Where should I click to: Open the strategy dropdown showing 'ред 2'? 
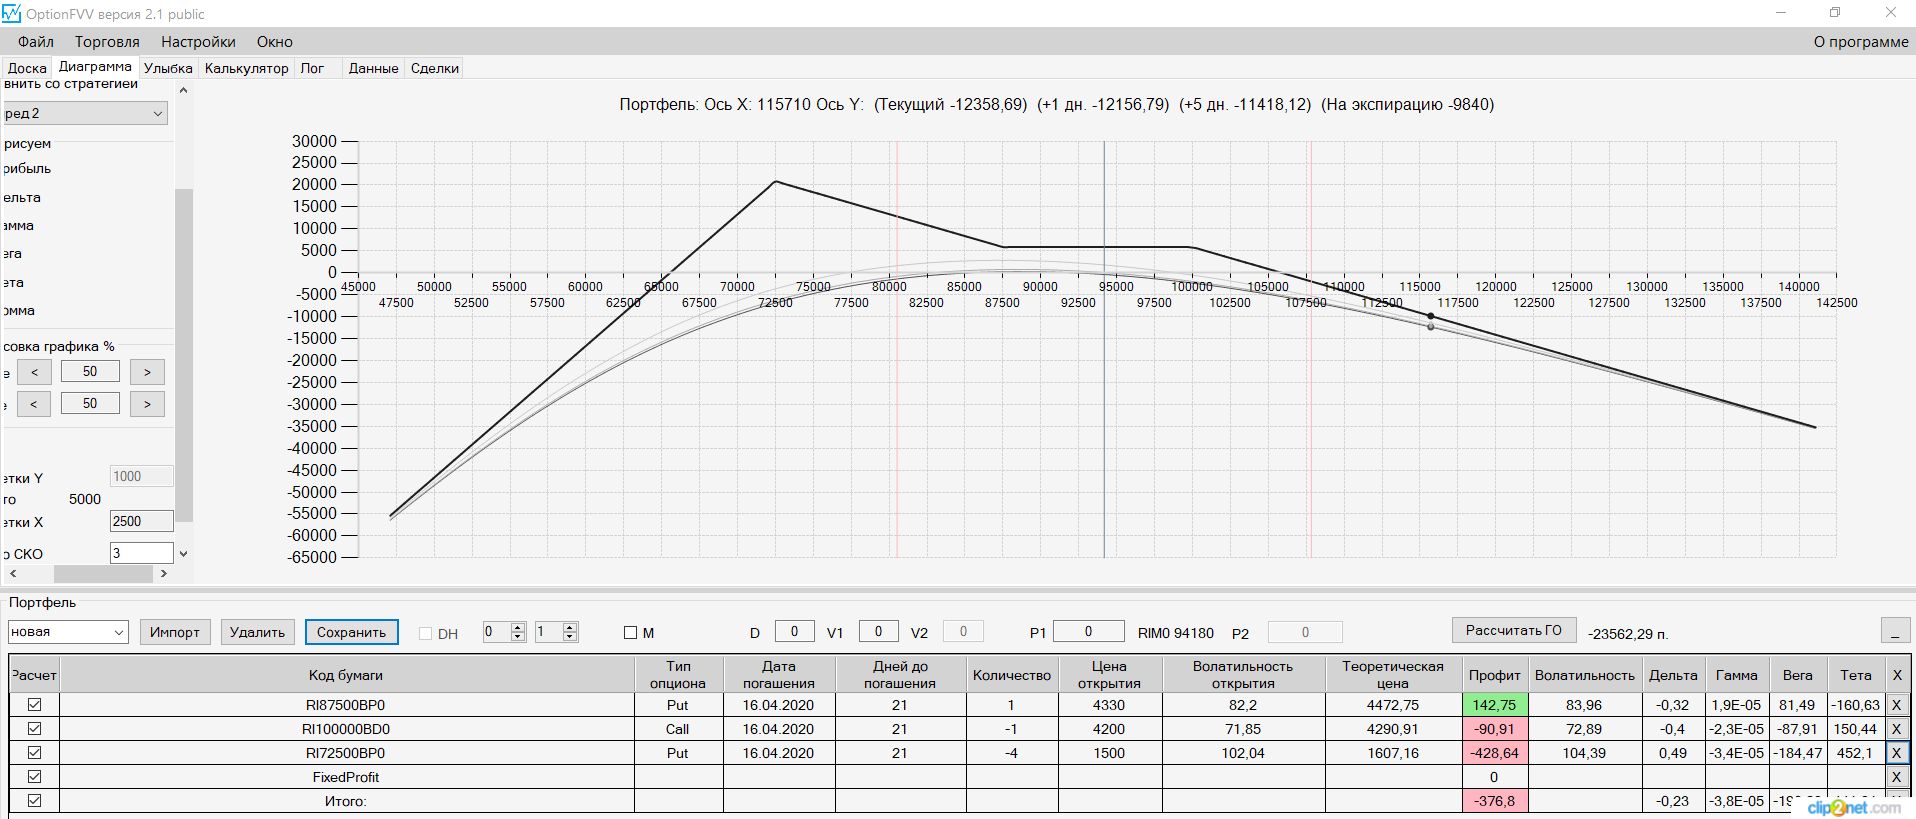(x=85, y=113)
